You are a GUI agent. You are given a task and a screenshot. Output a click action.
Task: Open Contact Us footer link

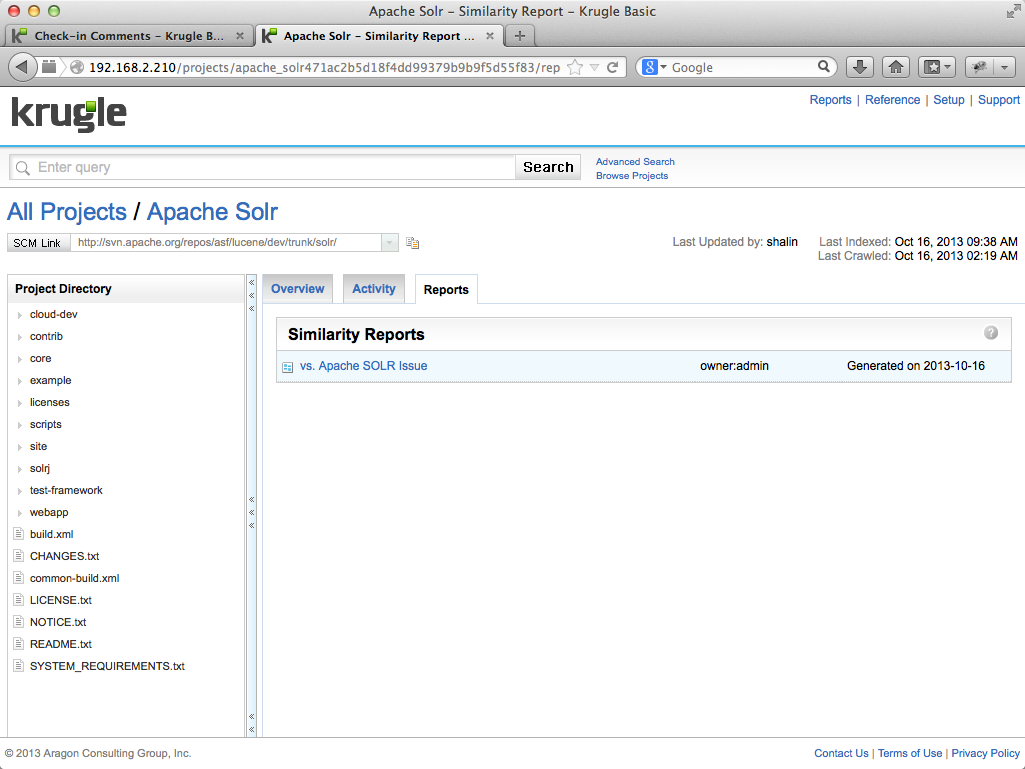[x=841, y=753]
